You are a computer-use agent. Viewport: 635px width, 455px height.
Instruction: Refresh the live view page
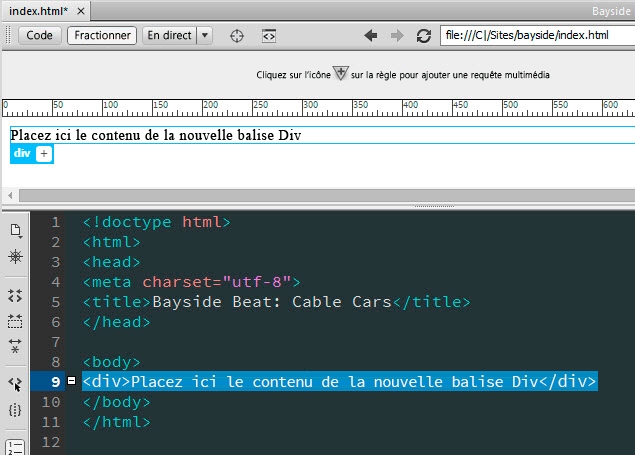pos(424,36)
